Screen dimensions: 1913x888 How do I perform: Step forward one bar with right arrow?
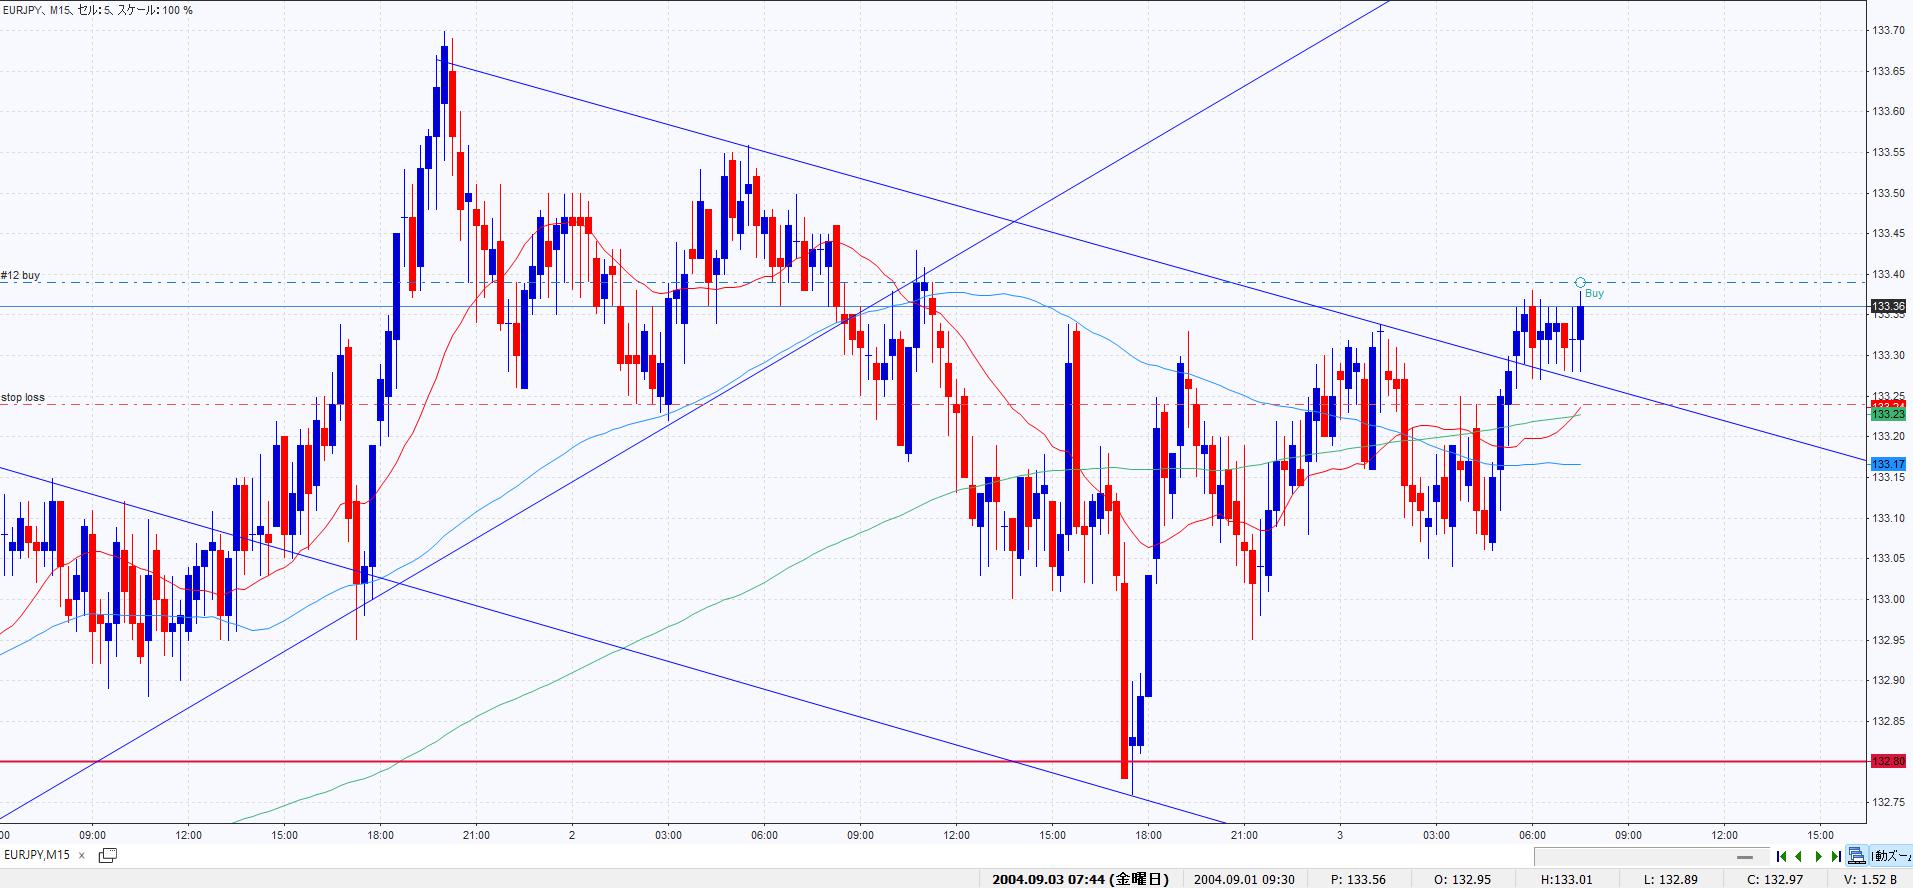pyautogui.click(x=1818, y=856)
